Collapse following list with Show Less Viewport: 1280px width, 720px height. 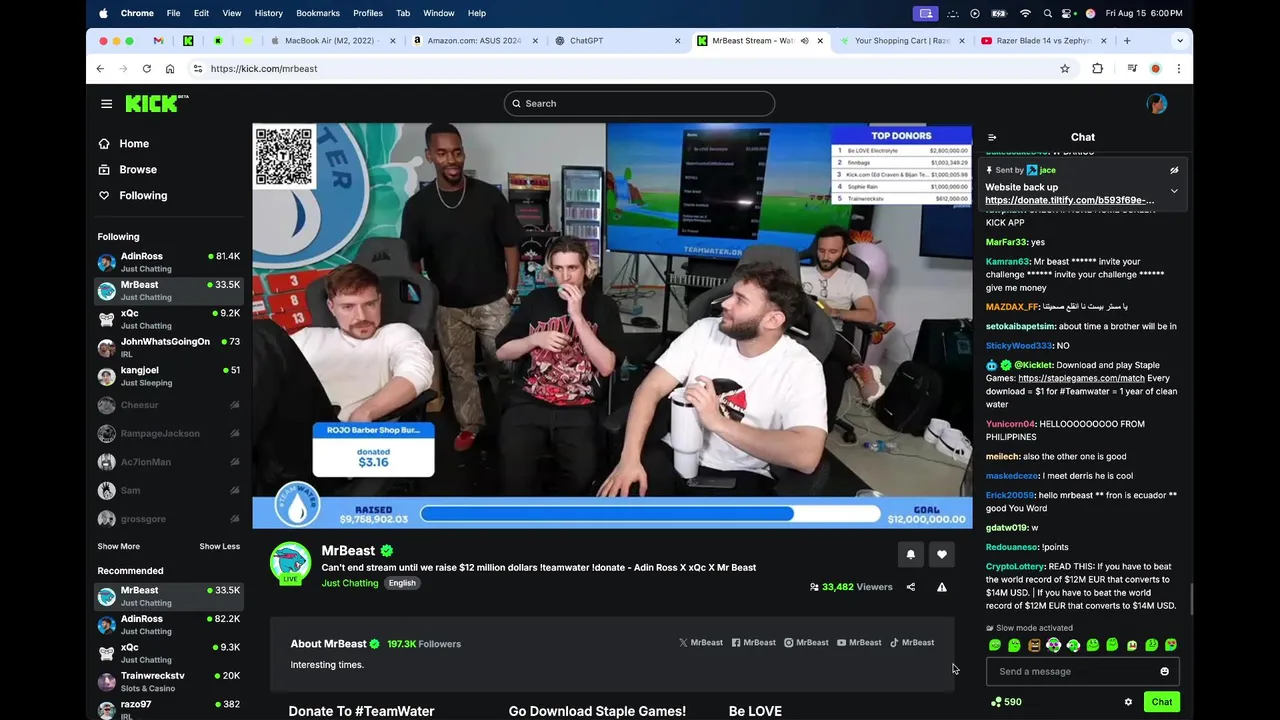pyautogui.click(x=219, y=547)
